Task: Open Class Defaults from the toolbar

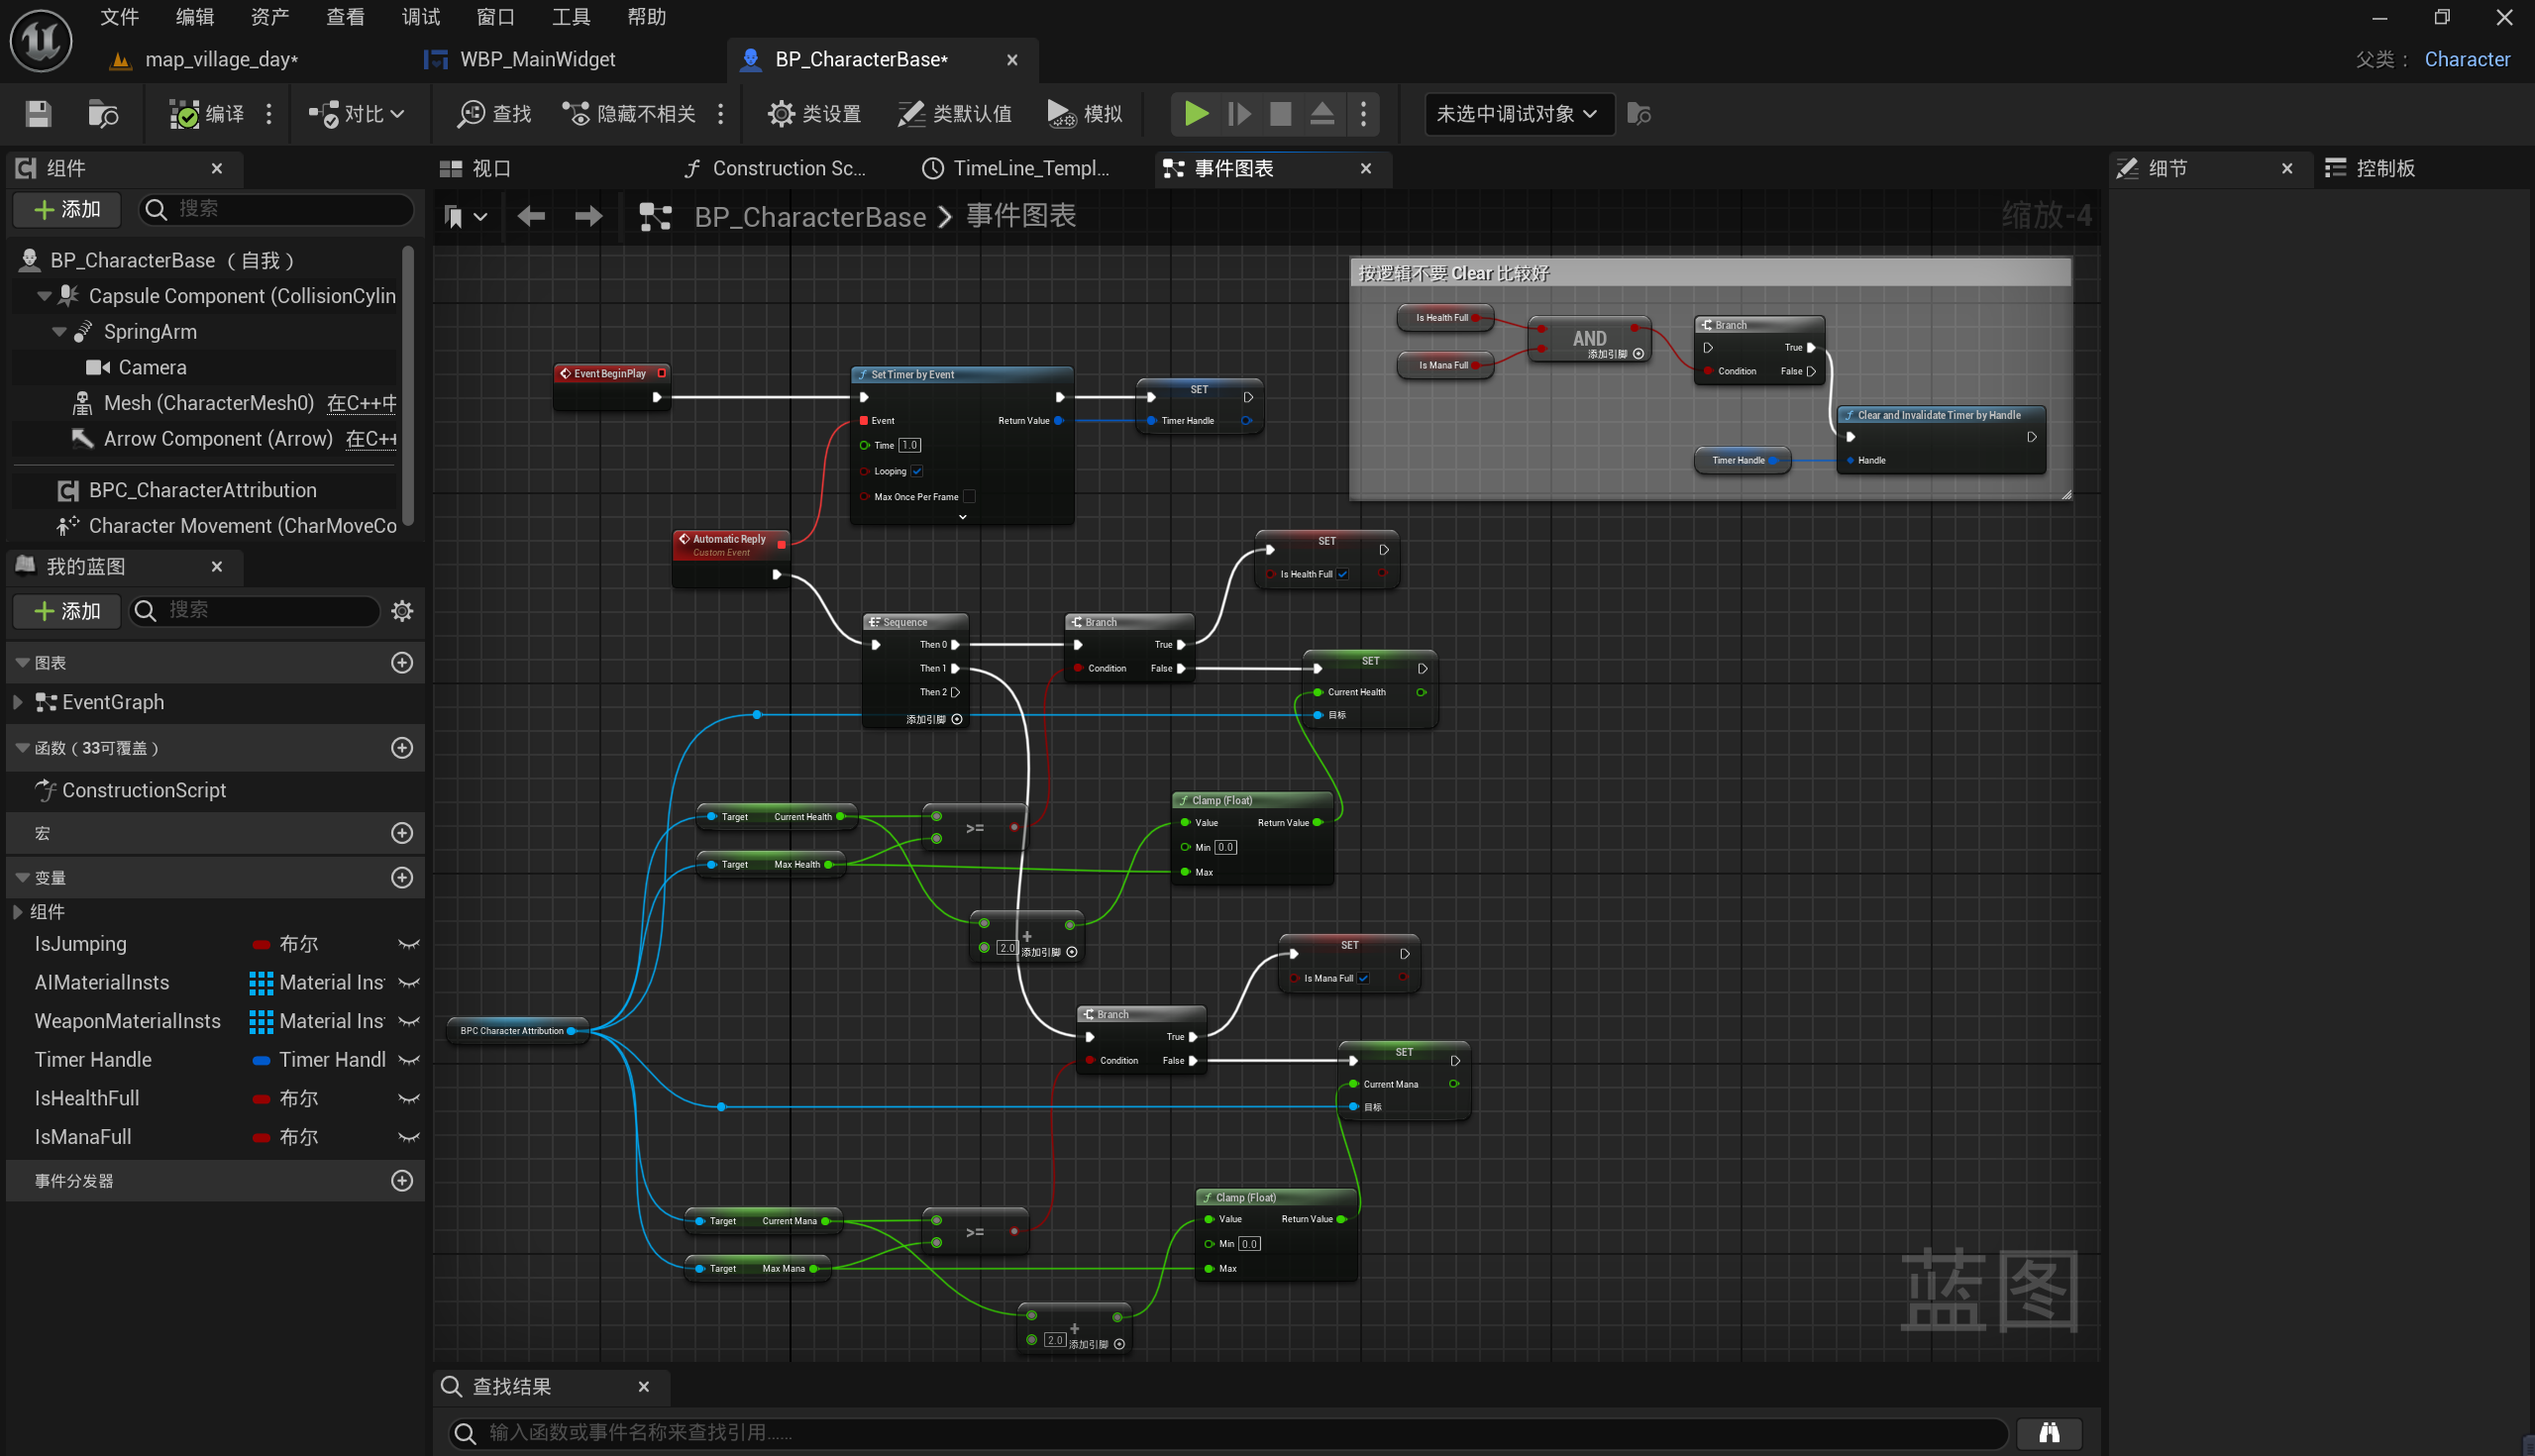Action: [954, 114]
